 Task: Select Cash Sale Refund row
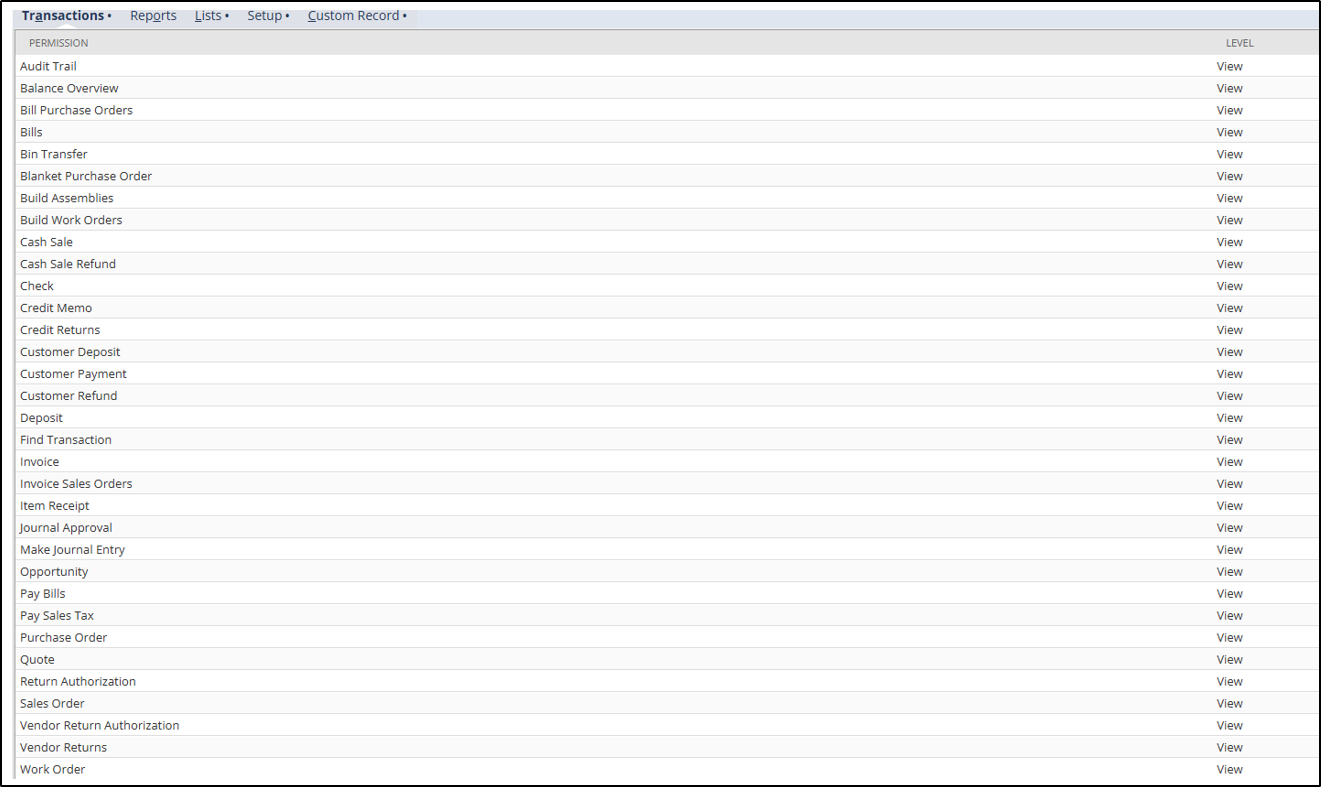point(667,264)
